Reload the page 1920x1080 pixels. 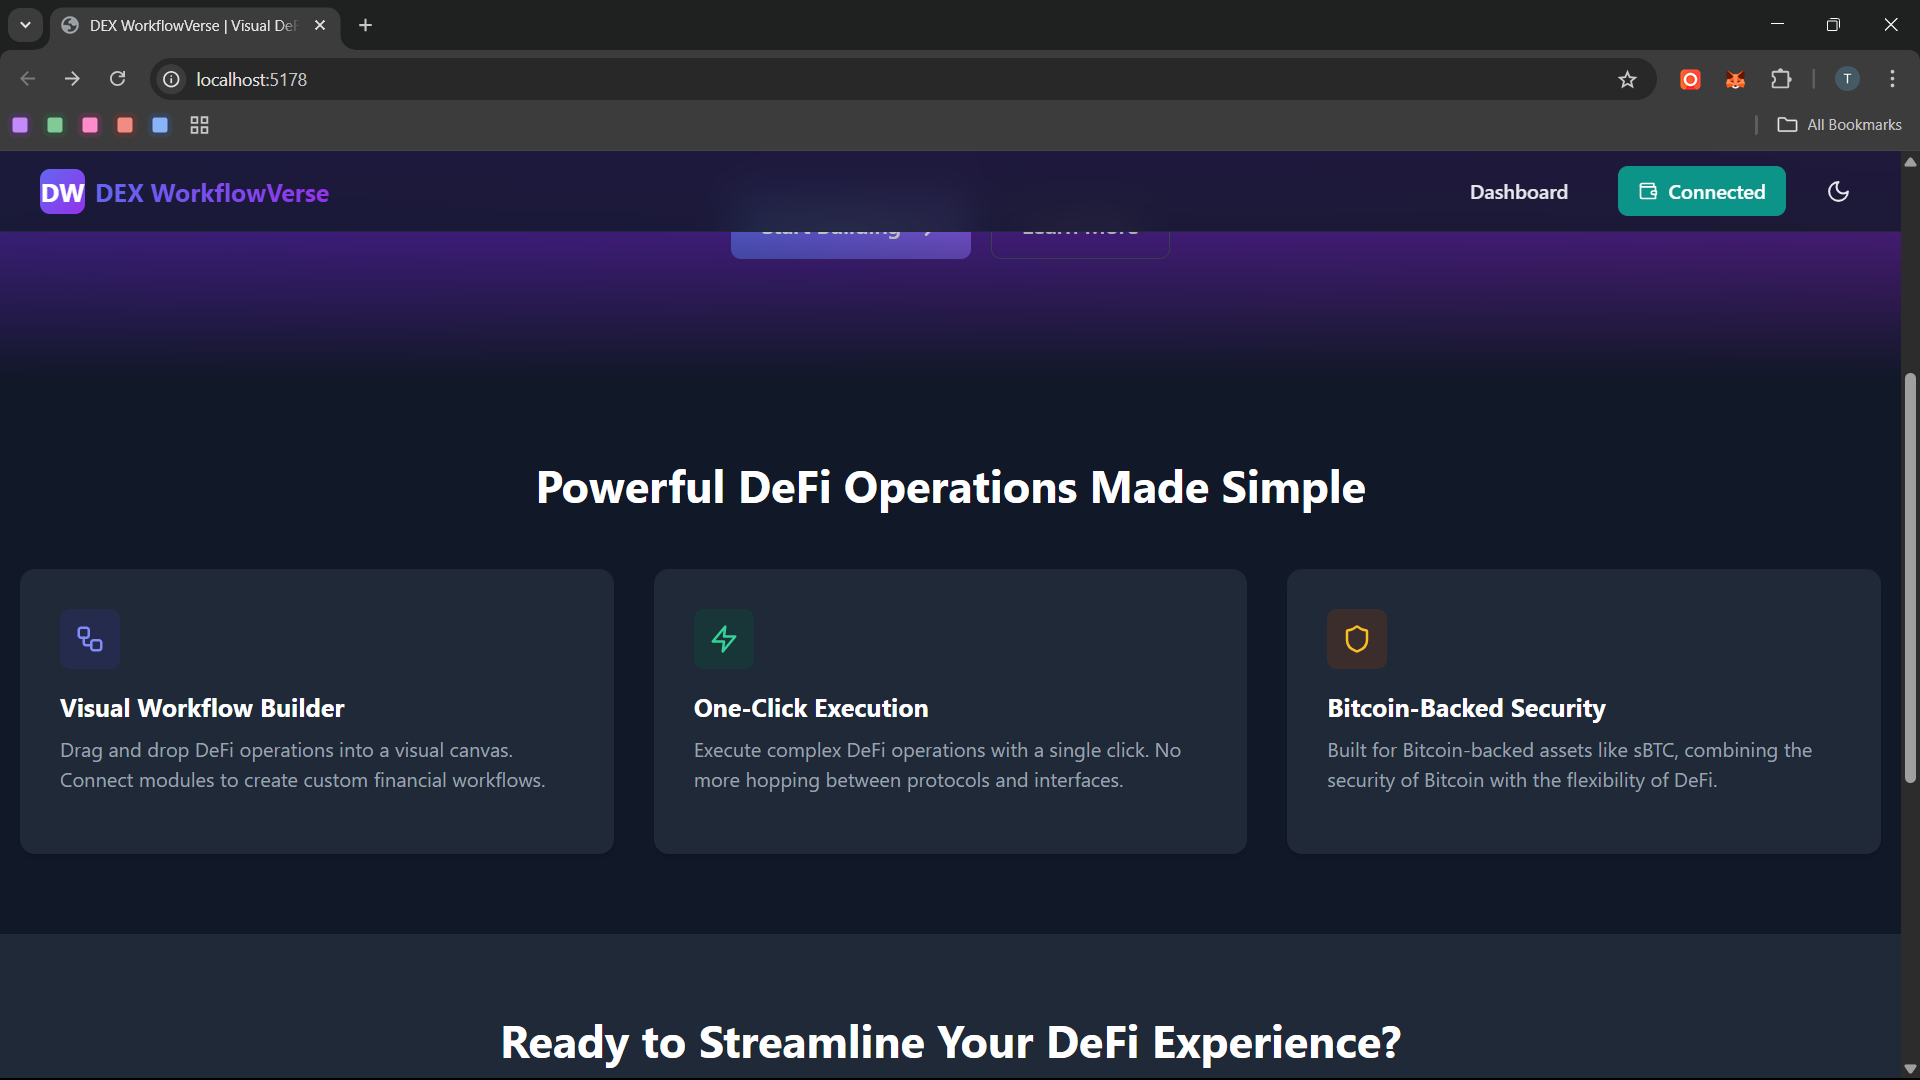coord(118,79)
